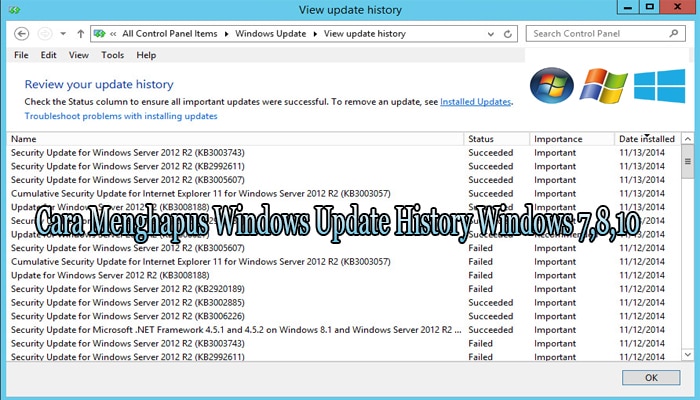Viewport: 700px width, 400px height.
Task: Click the search magnifier icon
Action: click(x=674, y=33)
